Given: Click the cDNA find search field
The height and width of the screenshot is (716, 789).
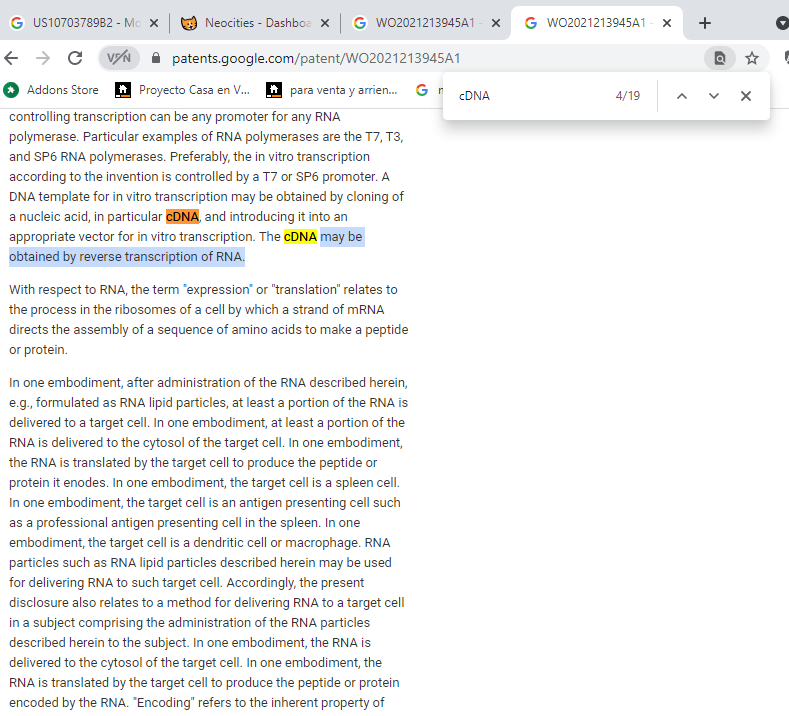Looking at the screenshot, I should click(530, 96).
